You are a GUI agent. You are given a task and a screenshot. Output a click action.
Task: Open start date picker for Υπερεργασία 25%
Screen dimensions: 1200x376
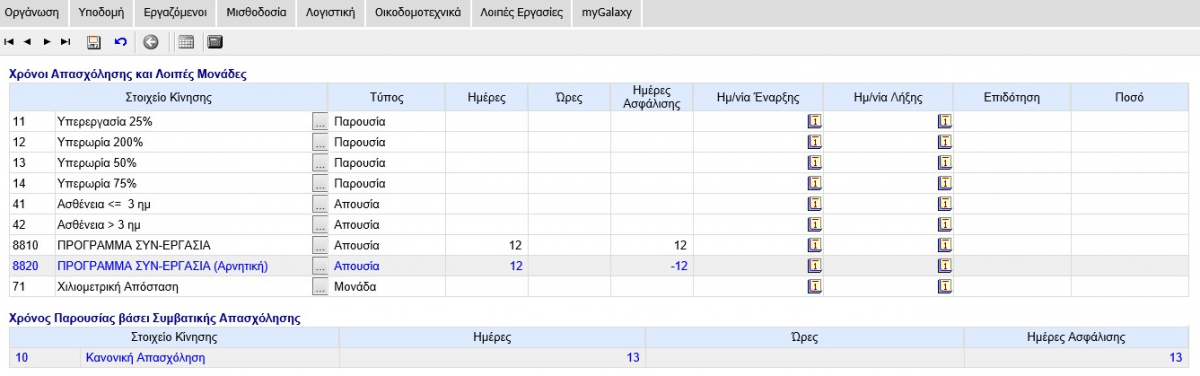(814, 121)
